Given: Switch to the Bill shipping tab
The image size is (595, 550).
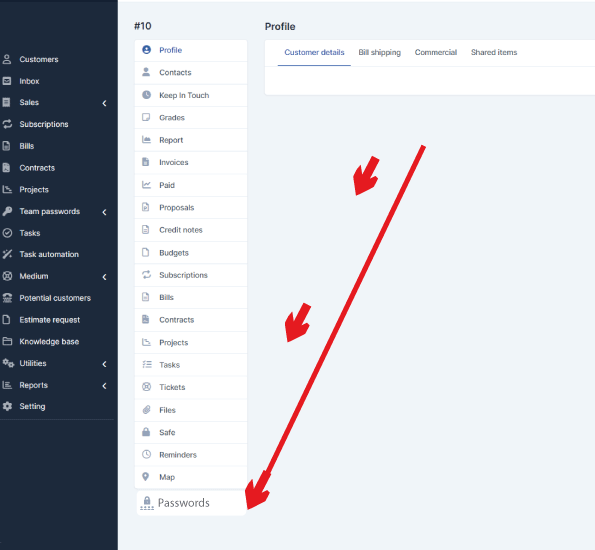Looking at the screenshot, I should pyautogui.click(x=379, y=52).
